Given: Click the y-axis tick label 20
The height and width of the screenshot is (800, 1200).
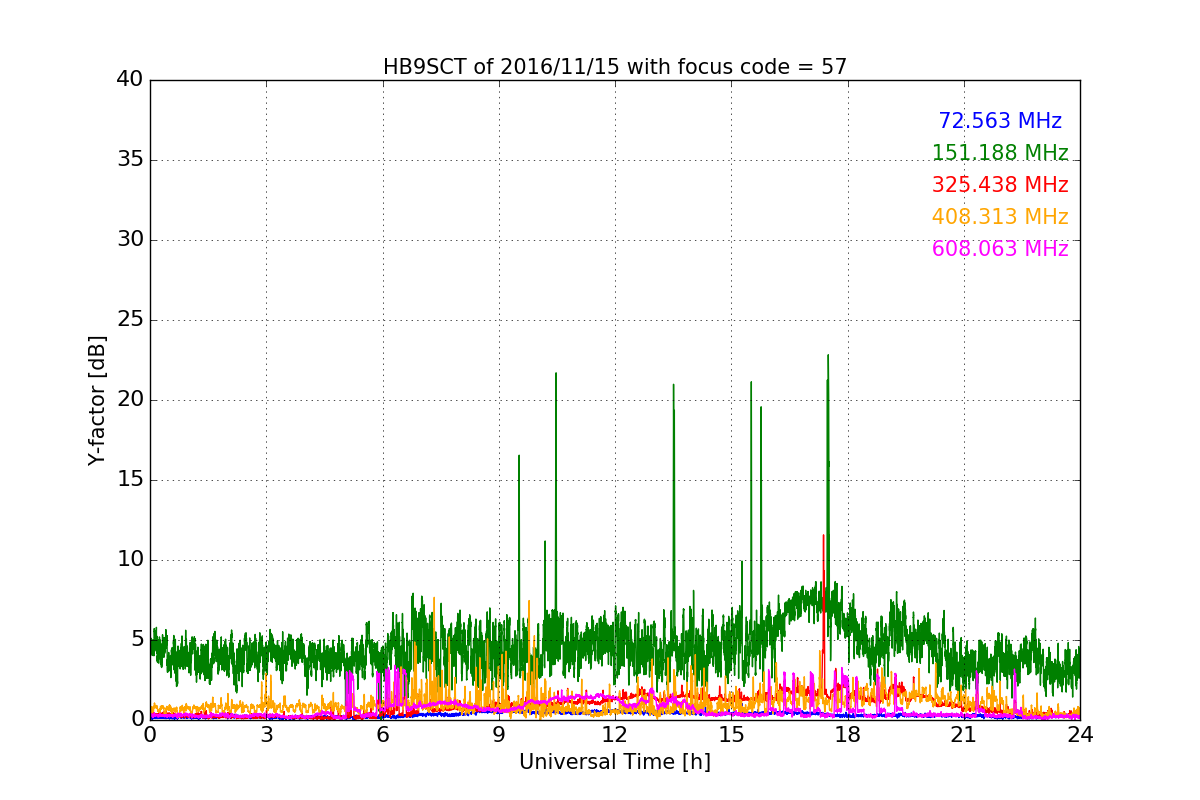Looking at the screenshot, I should tap(129, 400).
